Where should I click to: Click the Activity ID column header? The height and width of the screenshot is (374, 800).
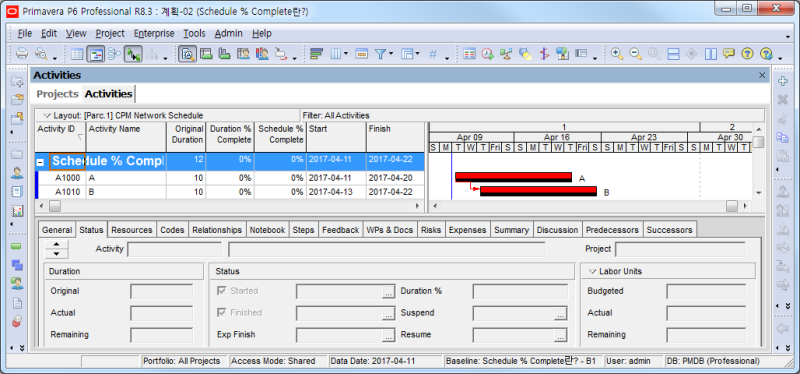(60, 136)
